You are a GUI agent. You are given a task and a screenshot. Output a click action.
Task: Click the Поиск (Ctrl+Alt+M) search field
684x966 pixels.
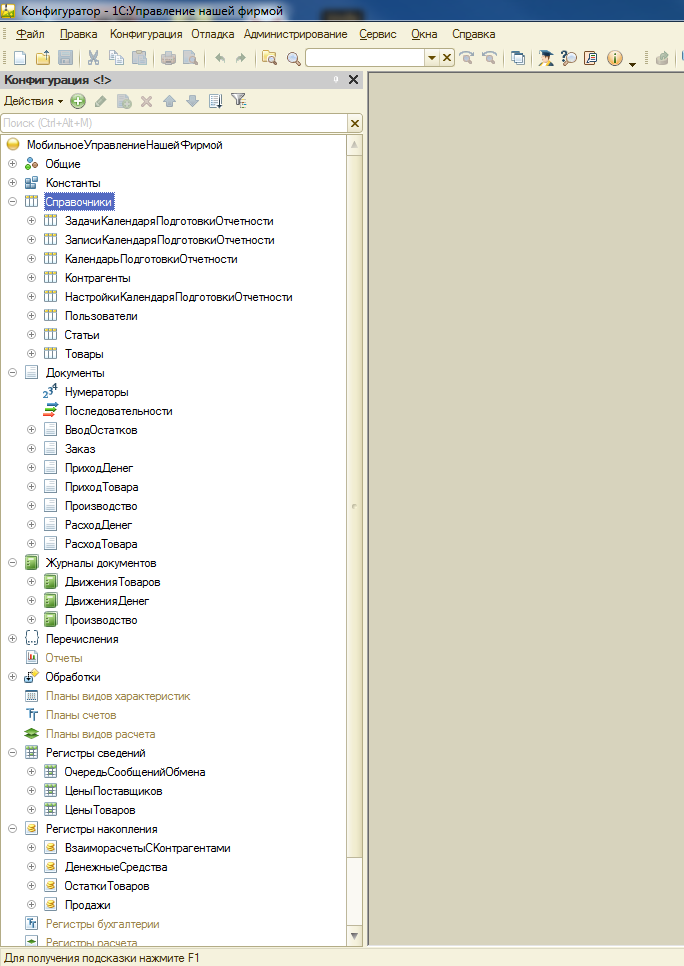174,123
